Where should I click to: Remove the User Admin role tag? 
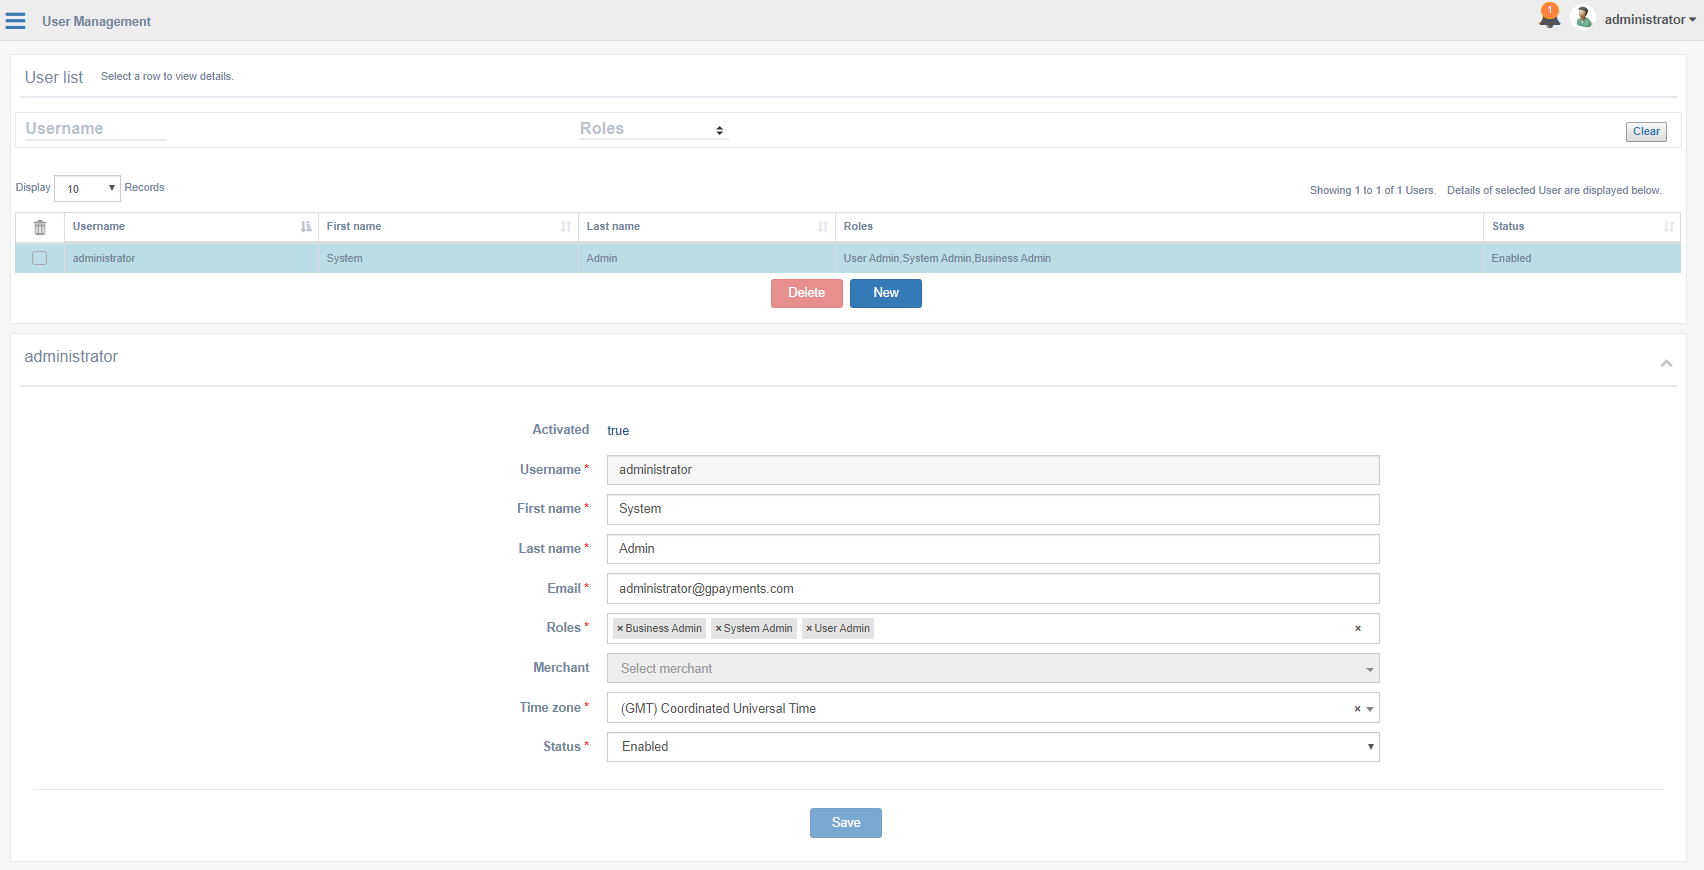click(x=809, y=629)
